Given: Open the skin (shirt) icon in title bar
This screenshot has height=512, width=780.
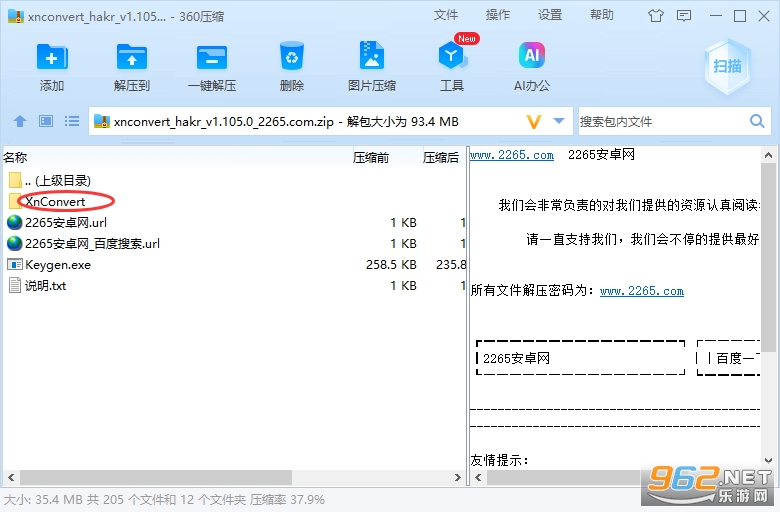Looking at the screenshot, I should pos(656,16).
